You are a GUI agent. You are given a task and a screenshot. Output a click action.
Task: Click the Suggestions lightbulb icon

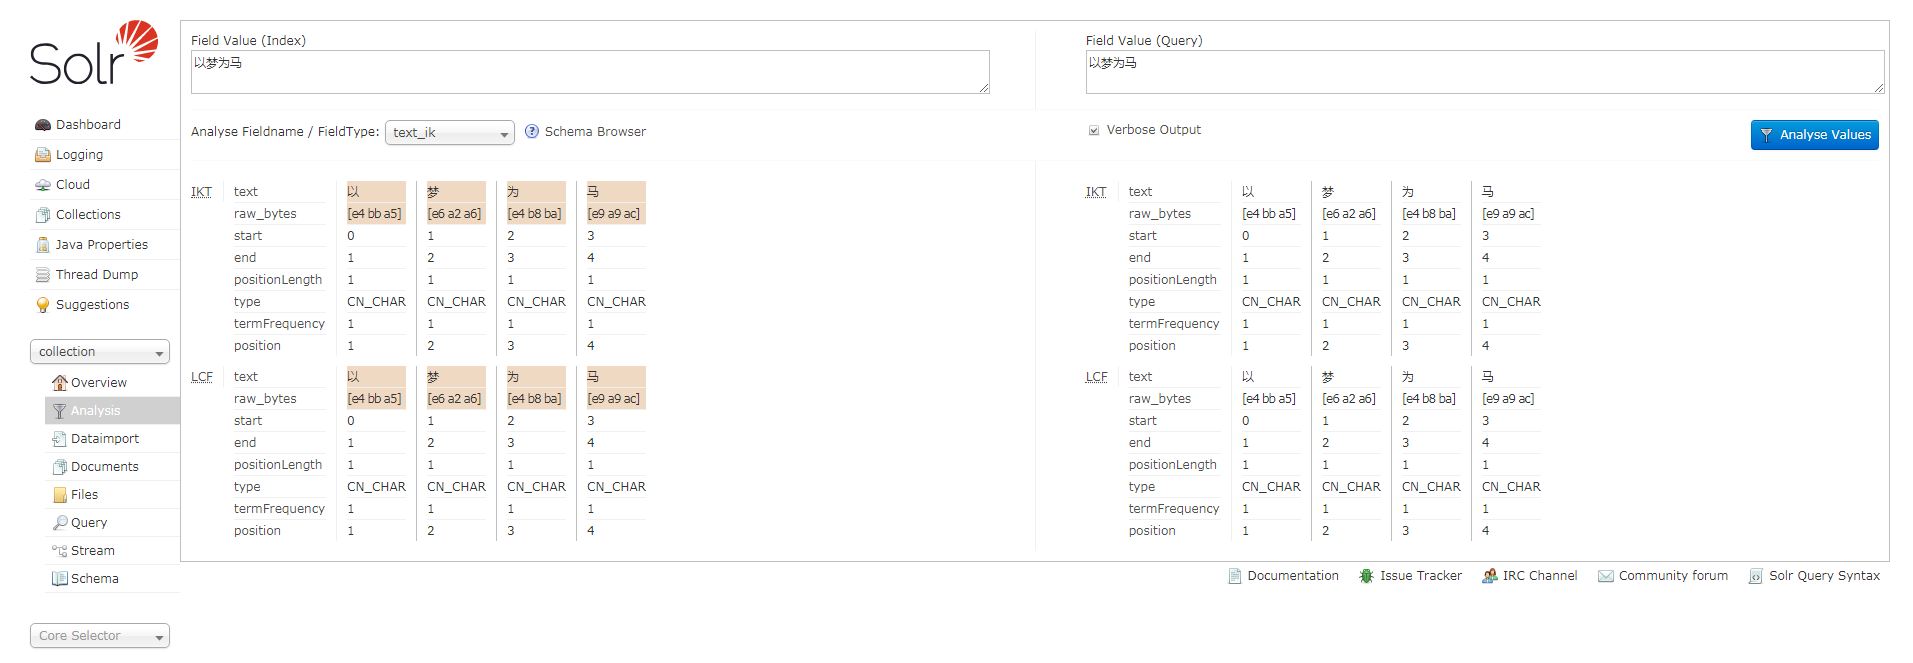coord(43,305)
